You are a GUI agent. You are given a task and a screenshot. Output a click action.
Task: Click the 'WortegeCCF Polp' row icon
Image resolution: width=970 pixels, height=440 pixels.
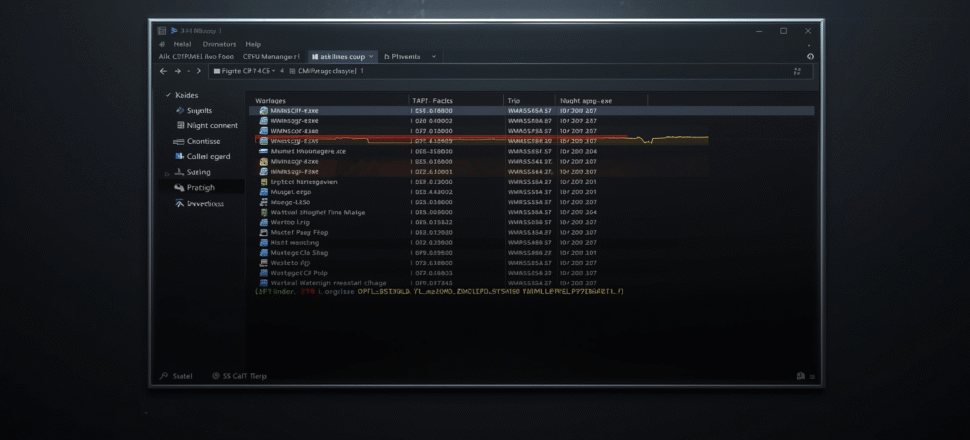pos(264,273)
